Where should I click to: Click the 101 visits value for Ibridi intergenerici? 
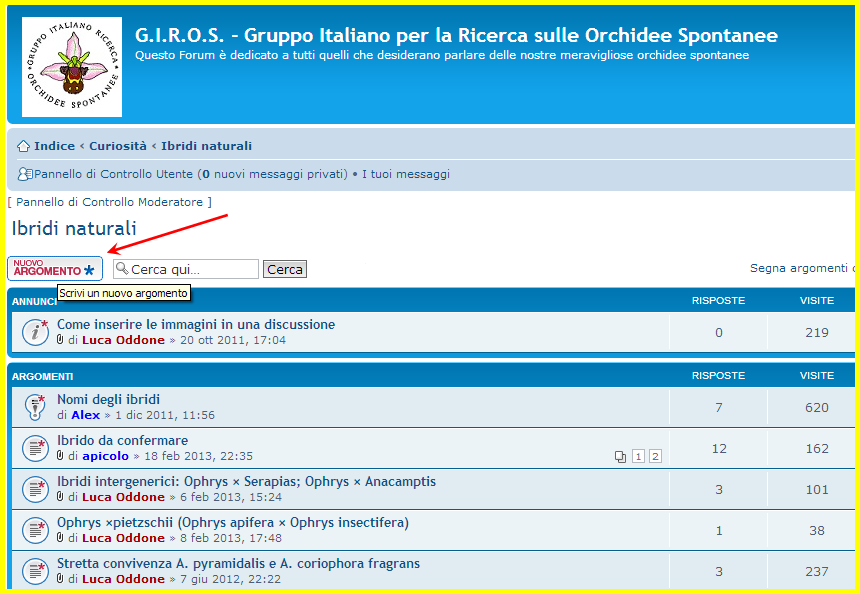(817, 489)
